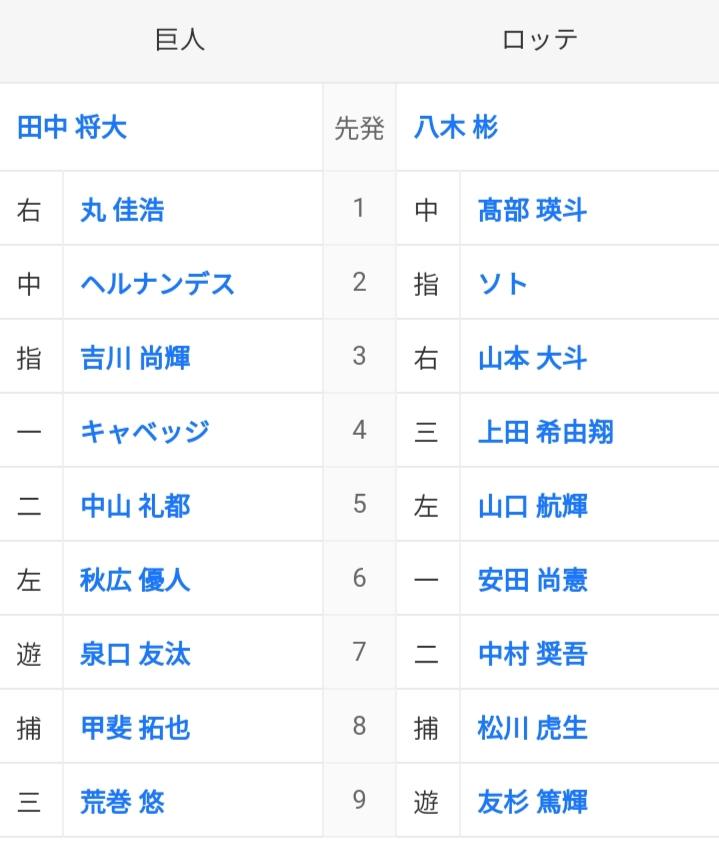Viewport: 719px width, 856px height.
Task: Click 泉口 友汰 shortstop link
Action: click(135, 654)
